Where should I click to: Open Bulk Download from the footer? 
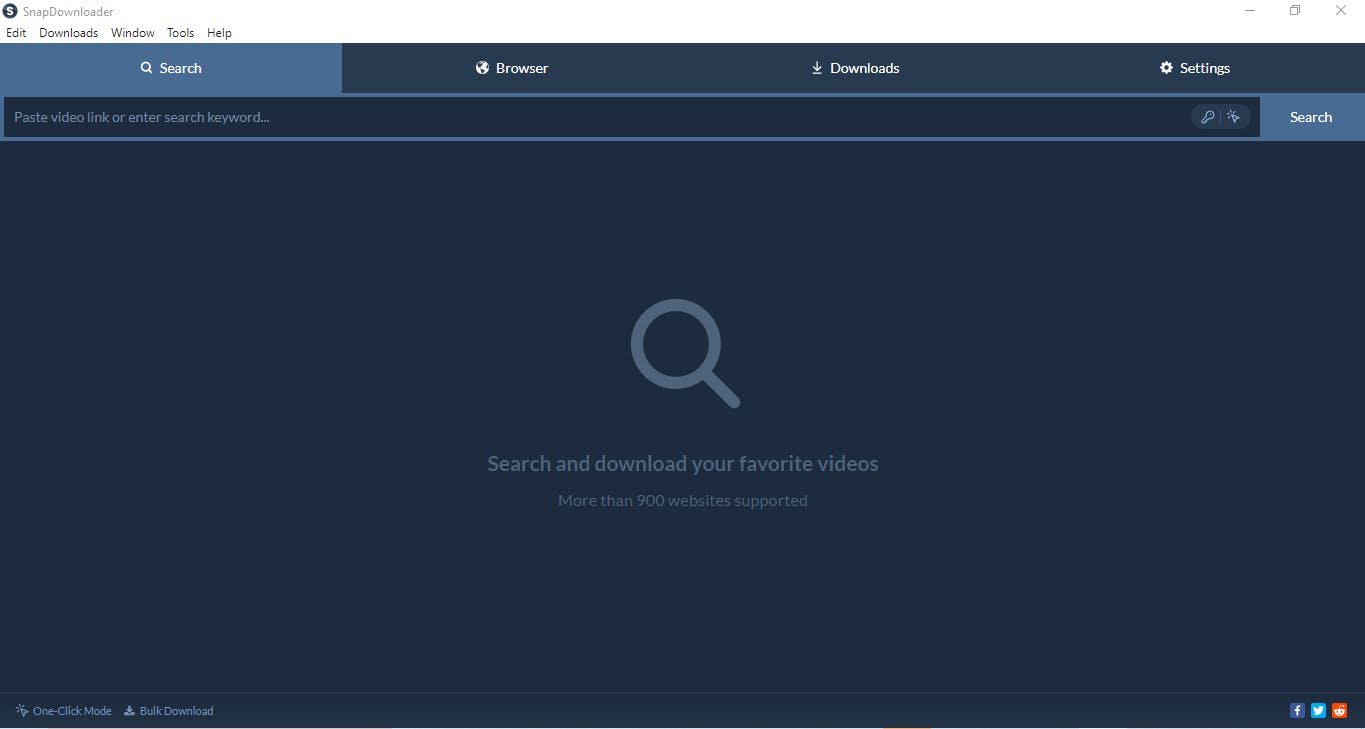pos(168,711)
